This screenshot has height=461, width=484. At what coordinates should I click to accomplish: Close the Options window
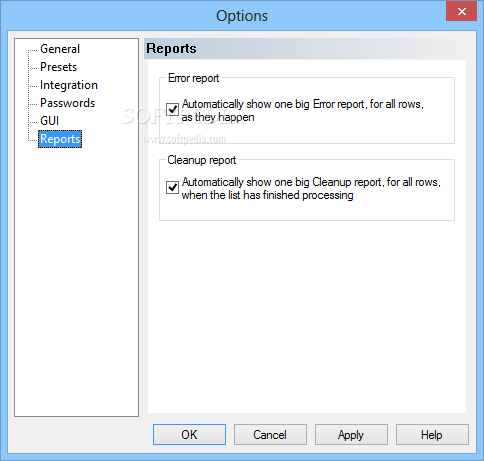(462, 11)
